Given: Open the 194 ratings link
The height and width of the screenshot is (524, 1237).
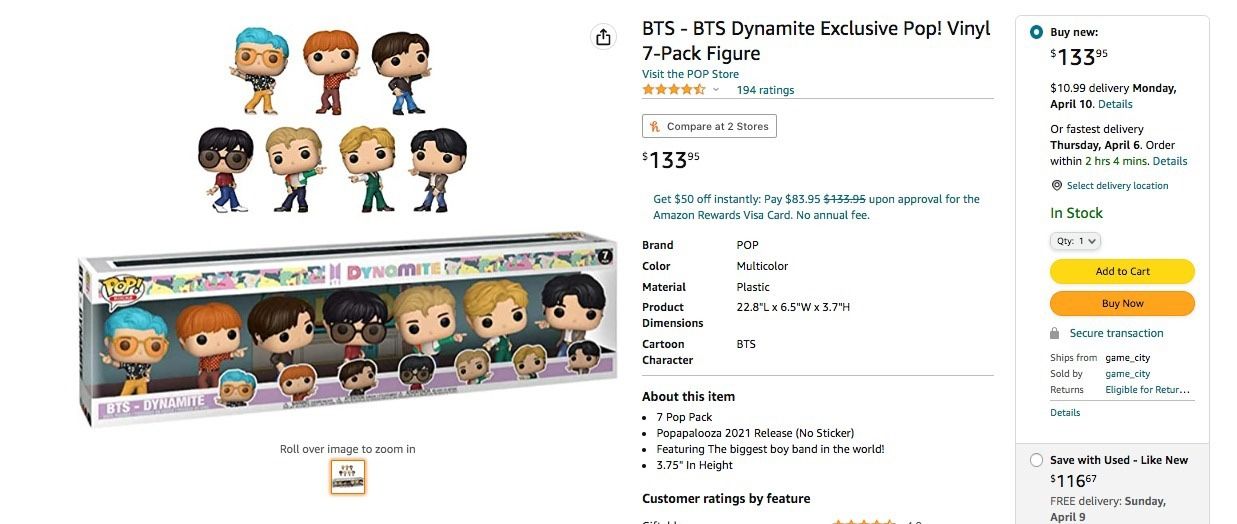Looking at the screenshot, I should click(765, 90).
